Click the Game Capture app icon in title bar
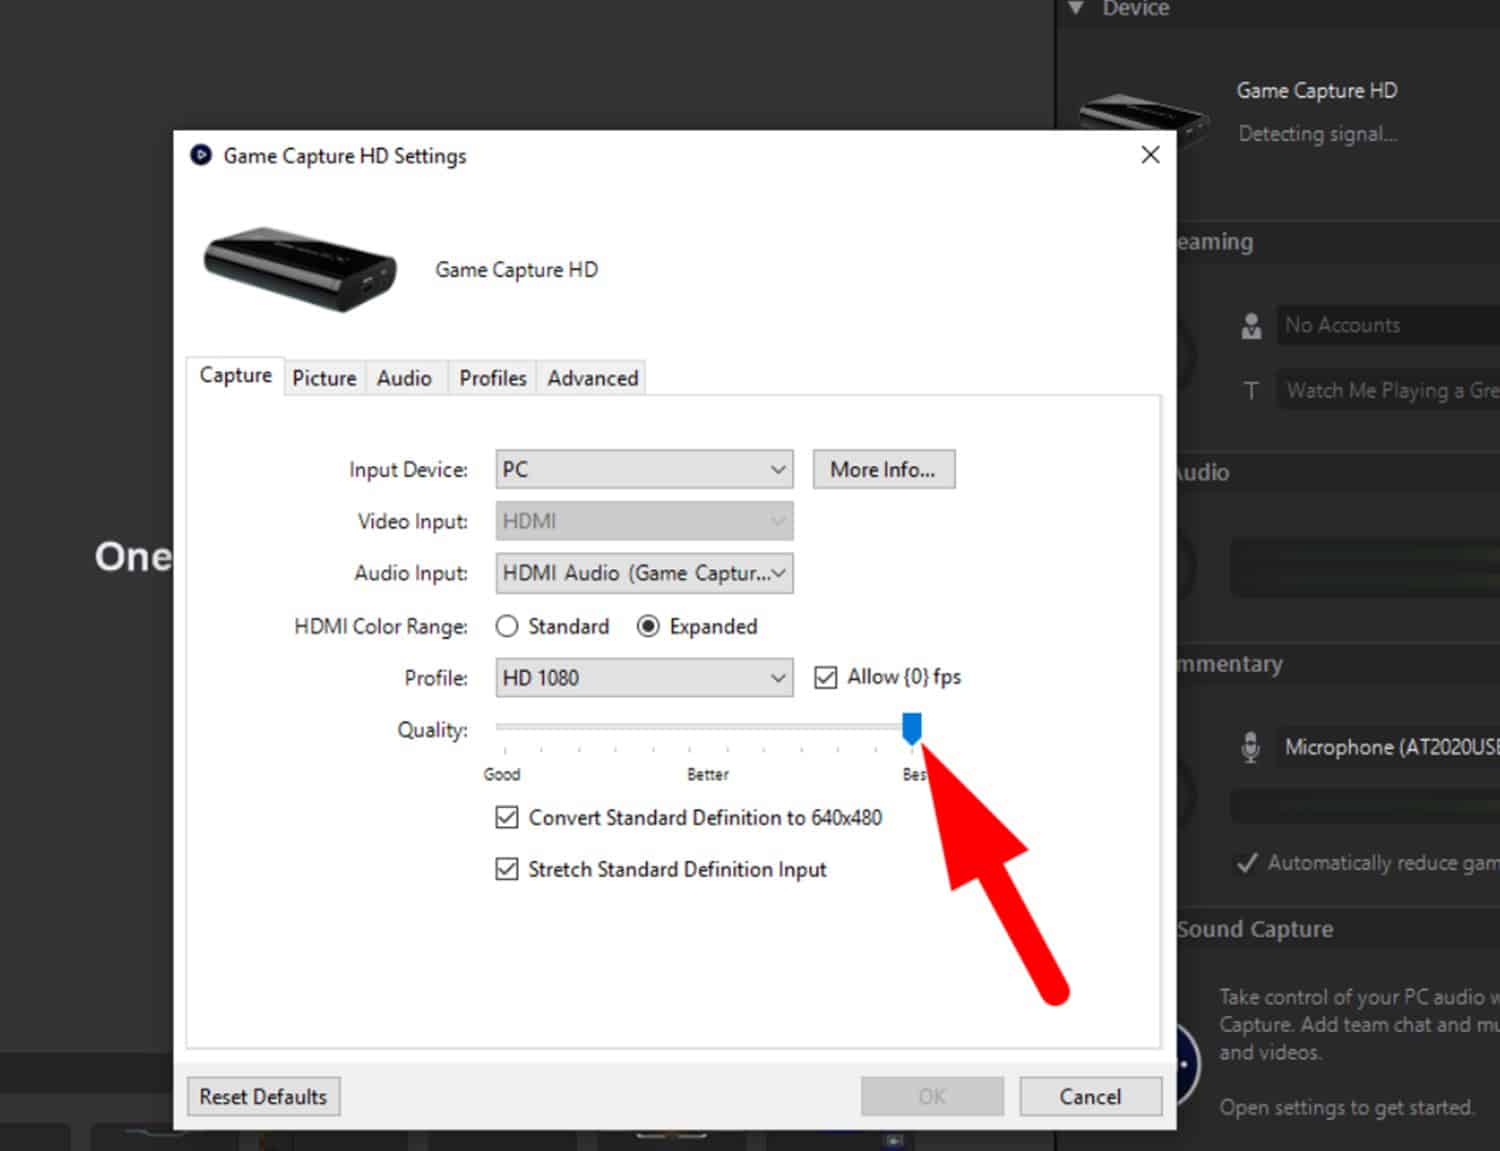1500x1151 pixels. (x=201, y=155)
